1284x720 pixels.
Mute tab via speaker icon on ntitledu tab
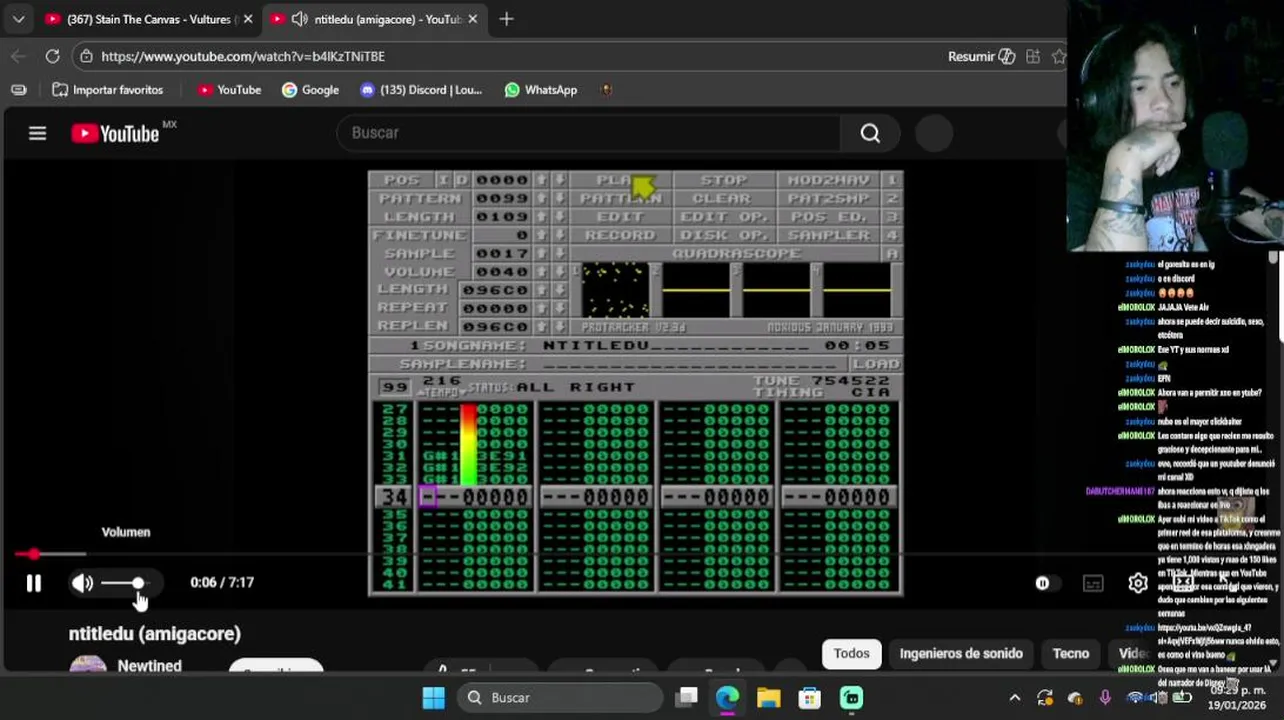tap(299, 19)
